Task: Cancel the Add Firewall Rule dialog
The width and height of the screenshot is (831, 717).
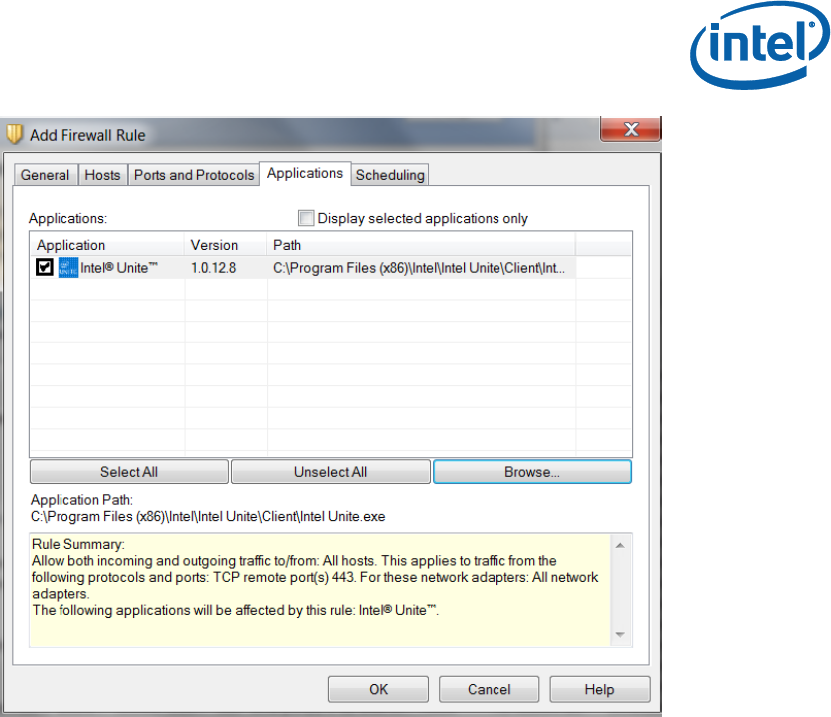Action: click(x=489, y=689)
